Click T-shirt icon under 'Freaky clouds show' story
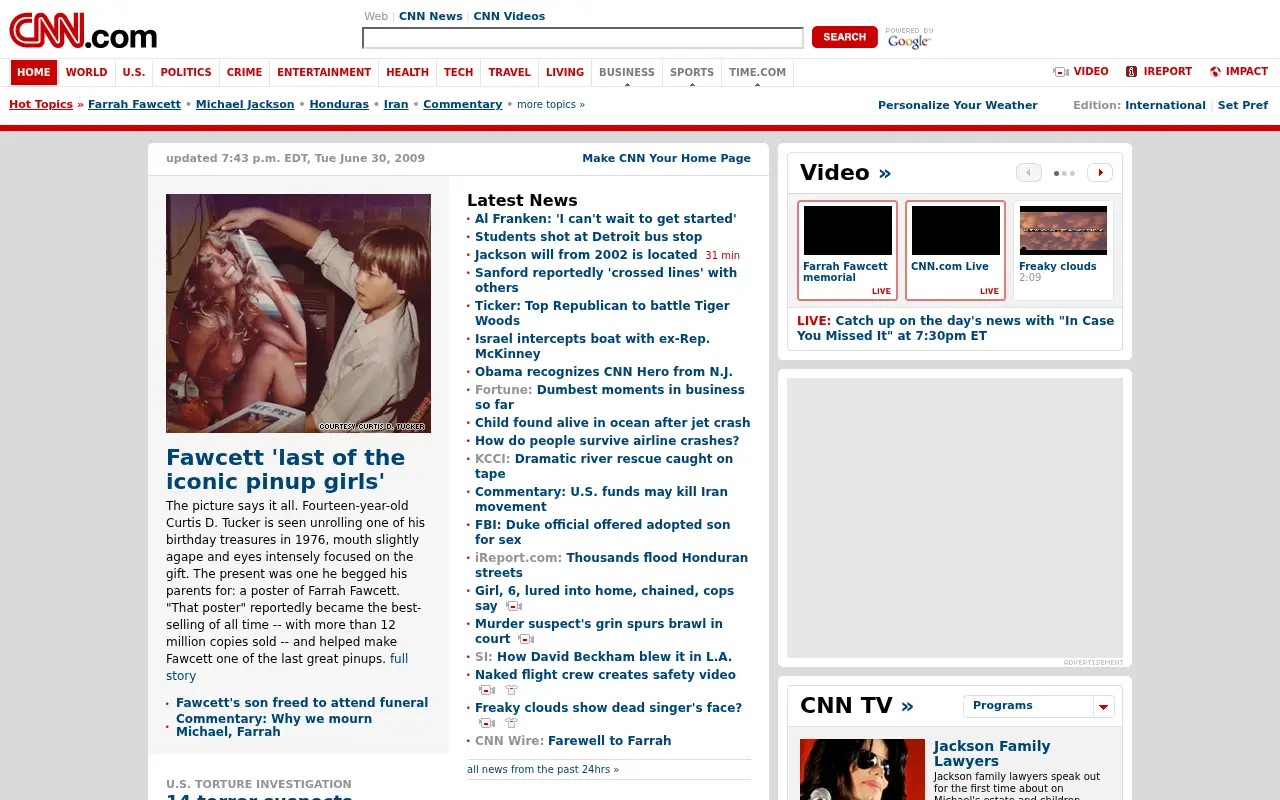This screenshot has height=800, width=1280. (511, 723)
